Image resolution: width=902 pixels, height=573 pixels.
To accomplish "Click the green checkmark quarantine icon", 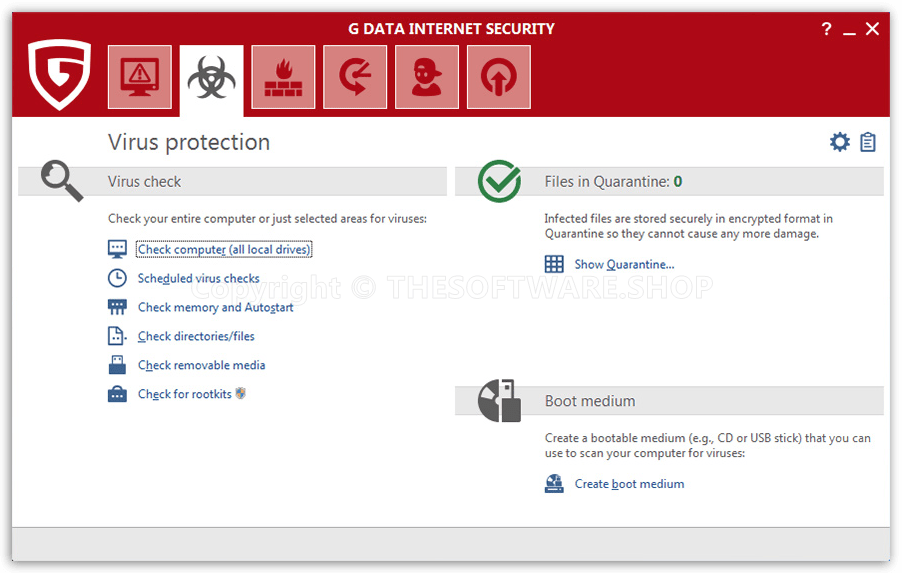I will pos(499,181).
